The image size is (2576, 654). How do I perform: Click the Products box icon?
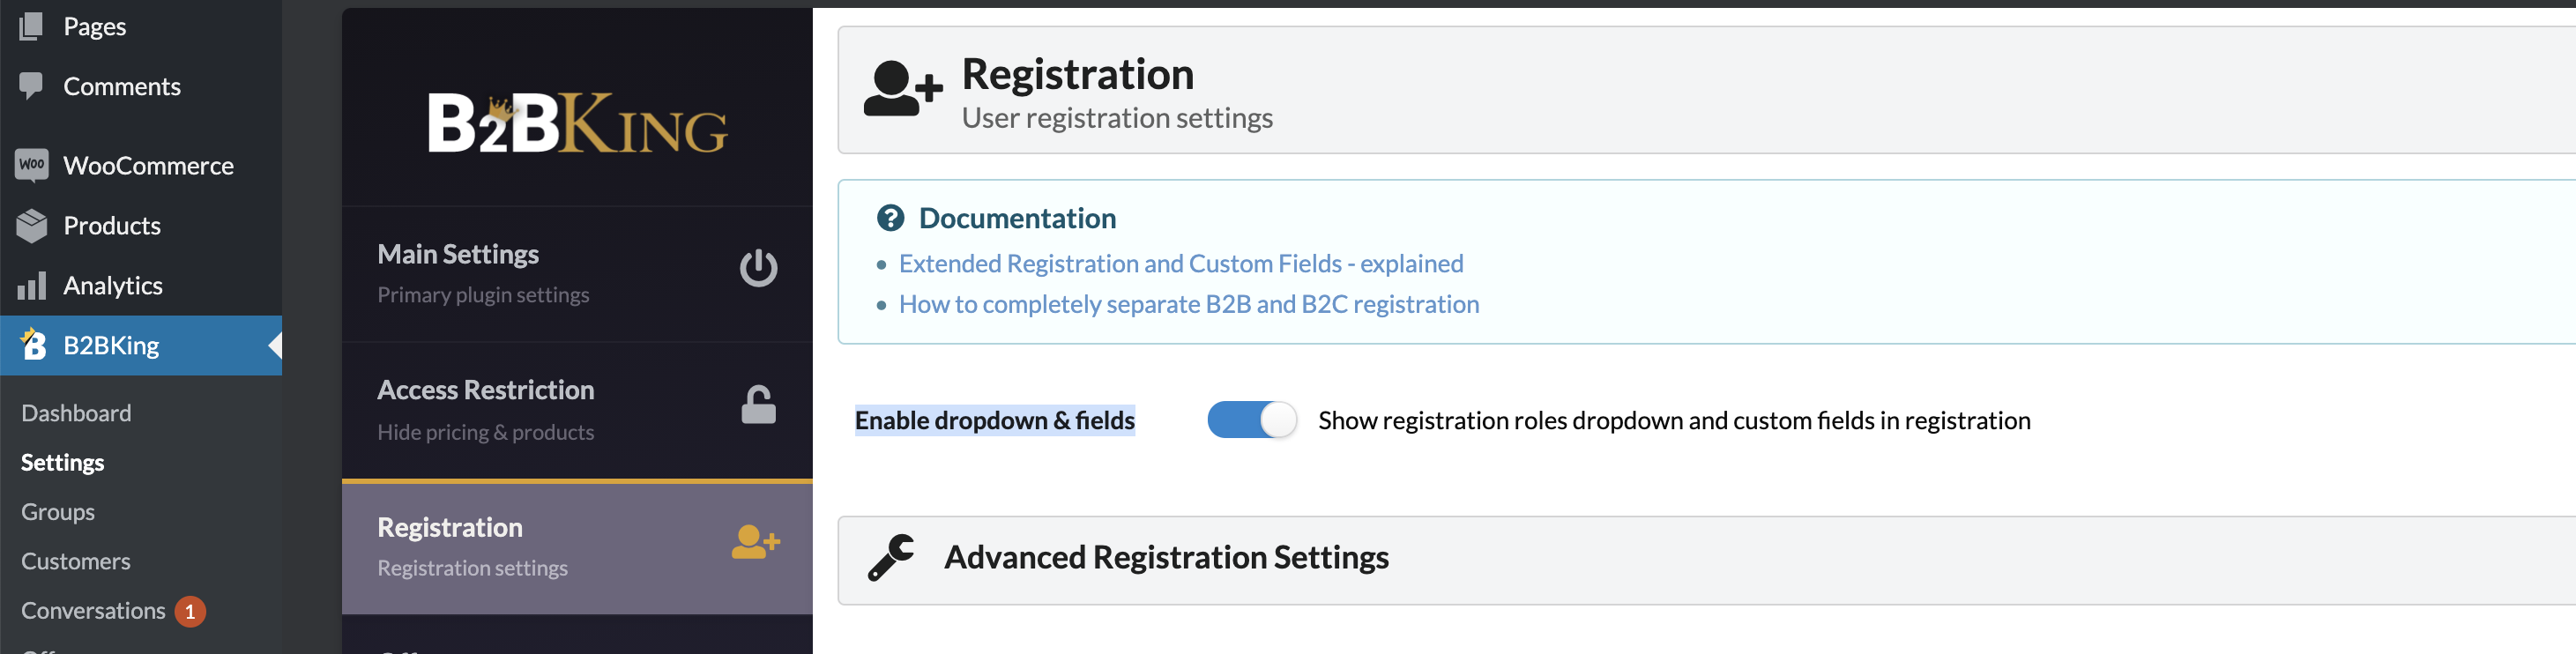click(x=31, y=226)
